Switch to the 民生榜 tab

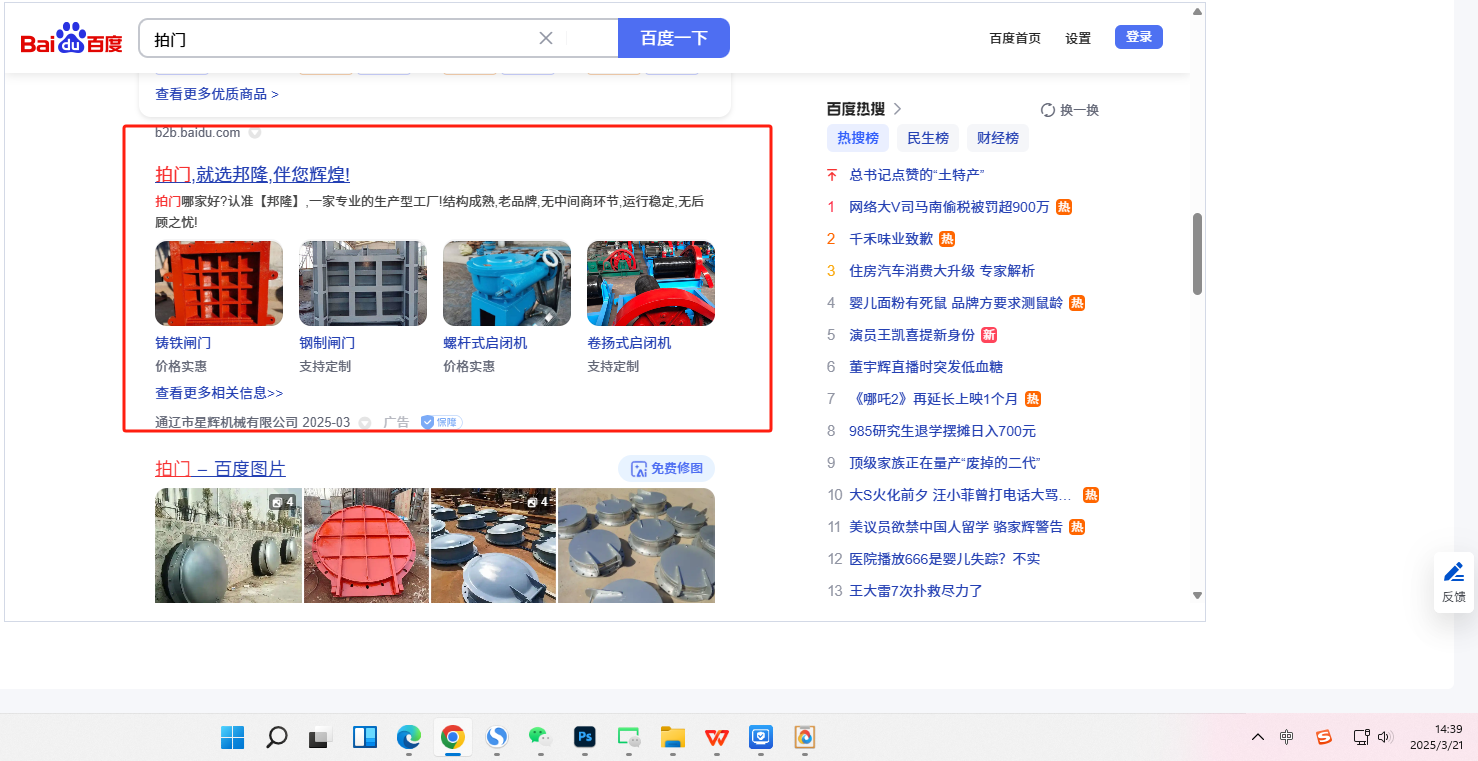[928, 138]
